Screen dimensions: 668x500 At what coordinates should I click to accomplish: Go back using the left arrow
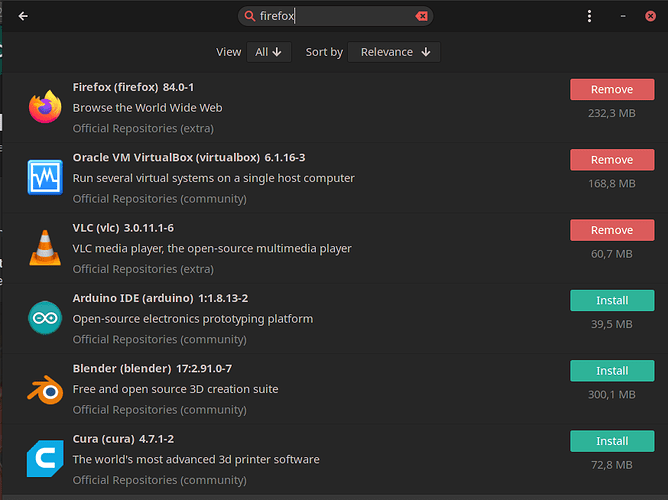(23, 16)
